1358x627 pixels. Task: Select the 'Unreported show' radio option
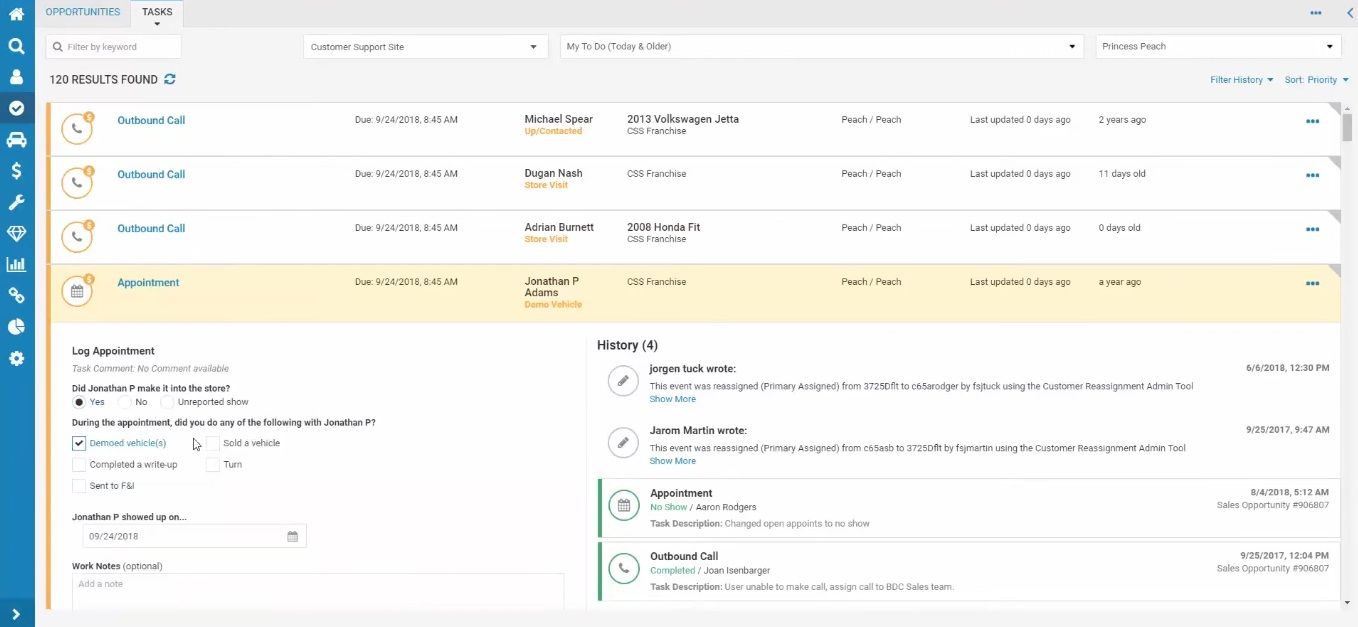(x=167, y=402)
